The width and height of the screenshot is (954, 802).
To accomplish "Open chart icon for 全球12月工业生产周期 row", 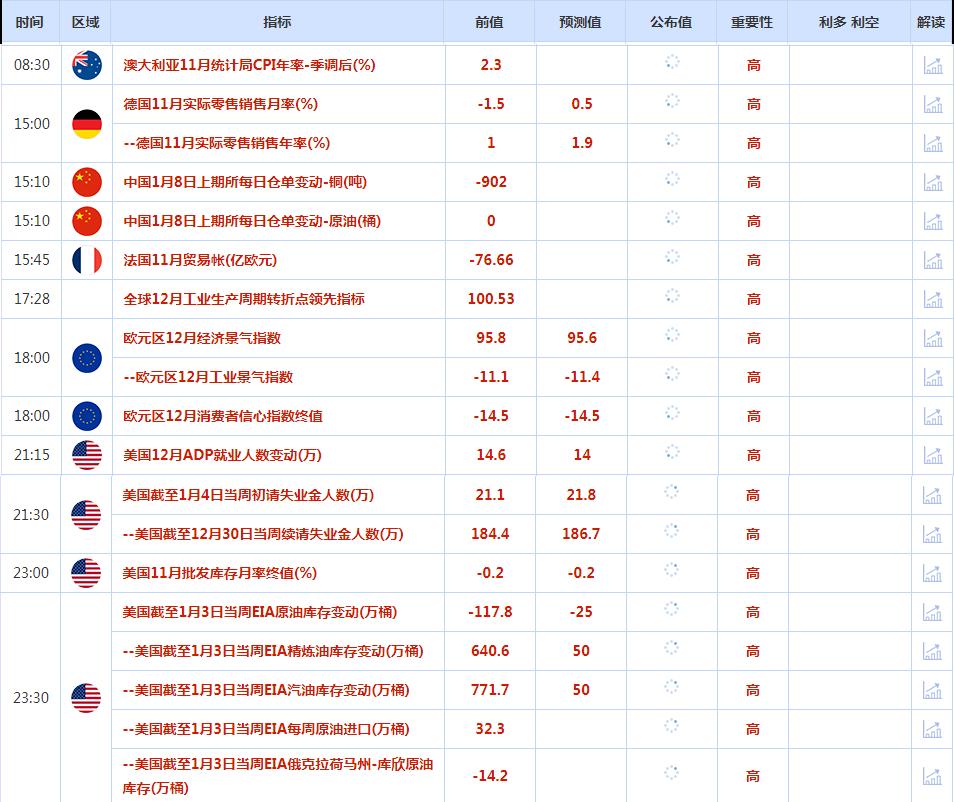I will point(933,299).
